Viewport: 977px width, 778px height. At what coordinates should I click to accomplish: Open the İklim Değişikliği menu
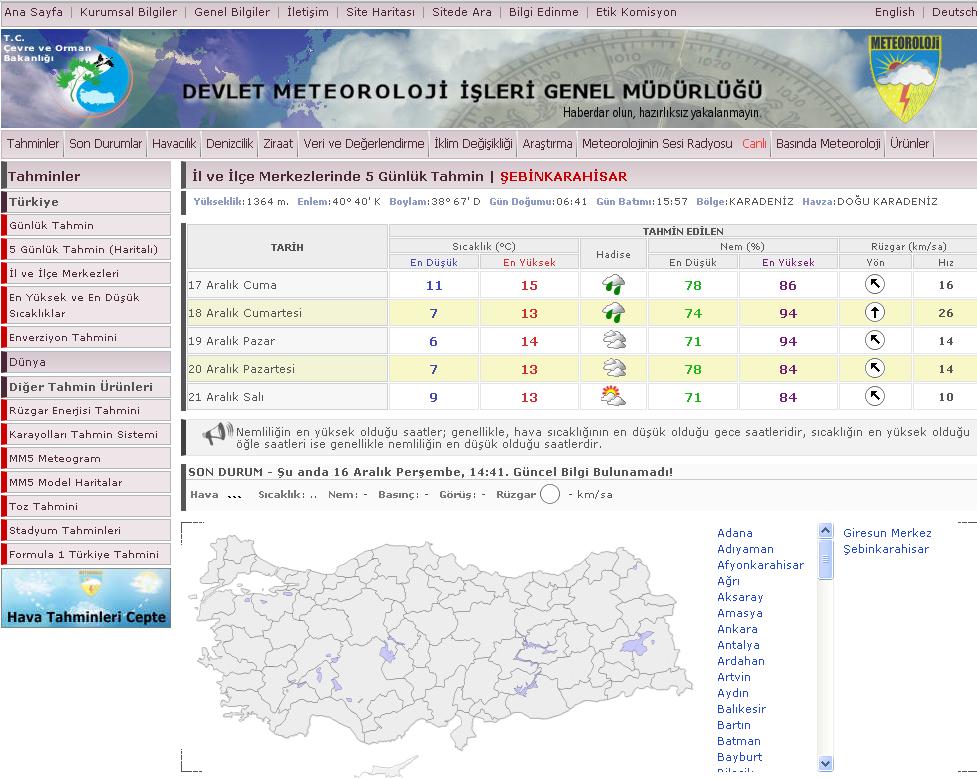[474, 144]
